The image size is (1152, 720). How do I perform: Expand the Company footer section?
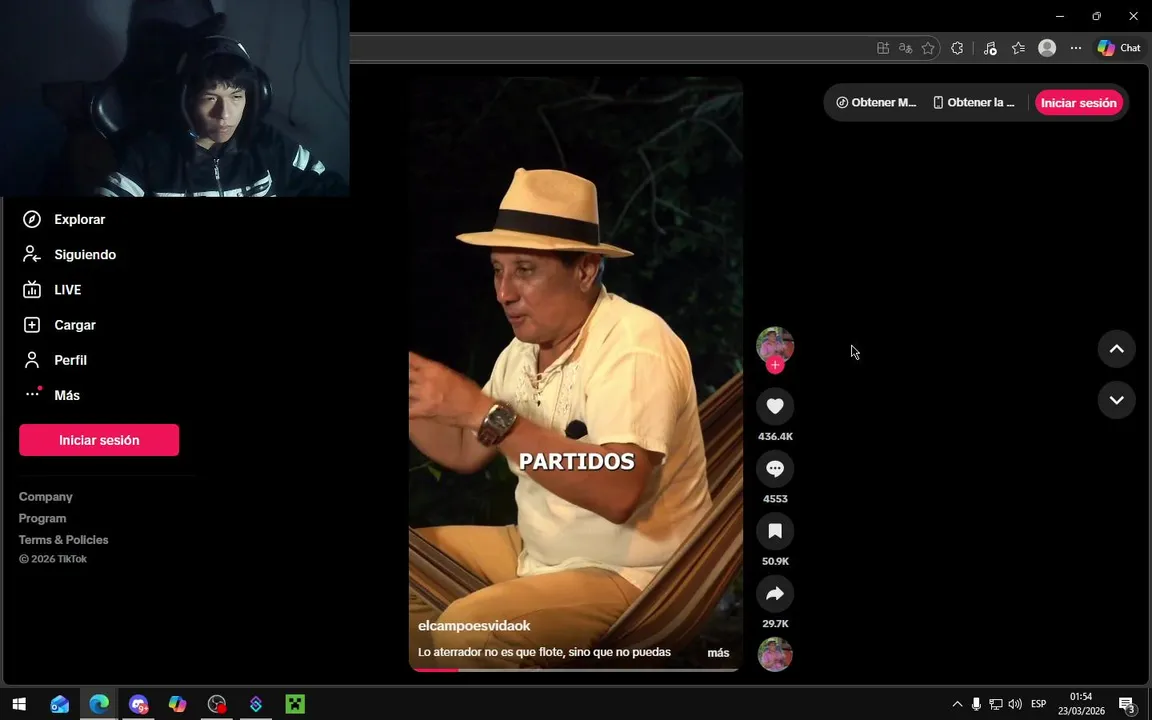pos(46,497)
